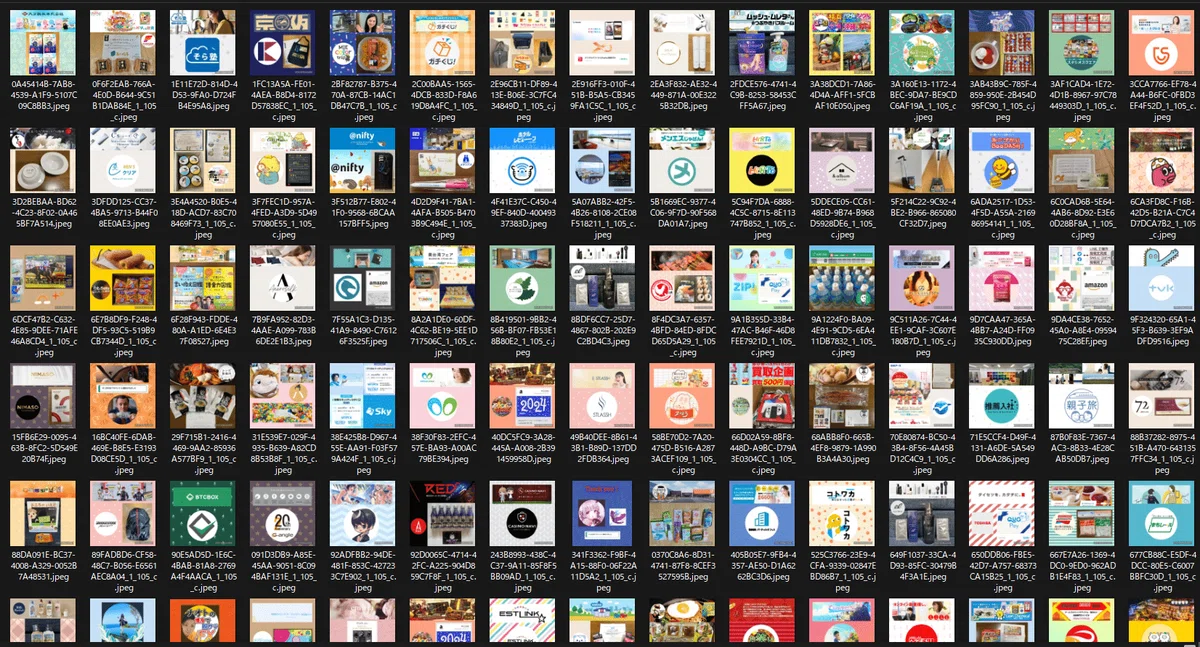
Task: Click filename text starting 92ADFBB2-94DE
Action: [363, 570]
